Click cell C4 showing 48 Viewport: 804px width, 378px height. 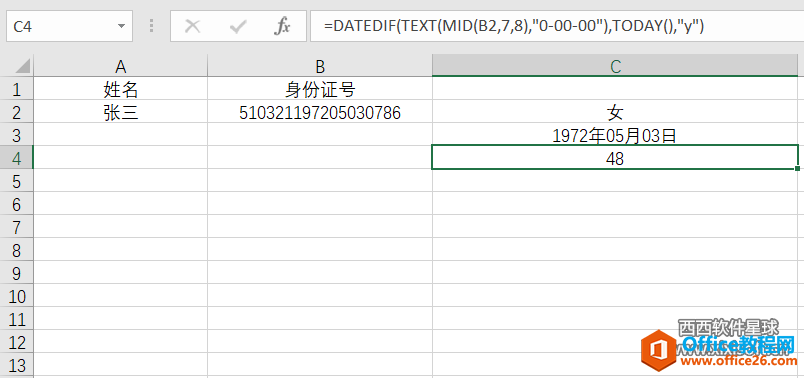615,157
